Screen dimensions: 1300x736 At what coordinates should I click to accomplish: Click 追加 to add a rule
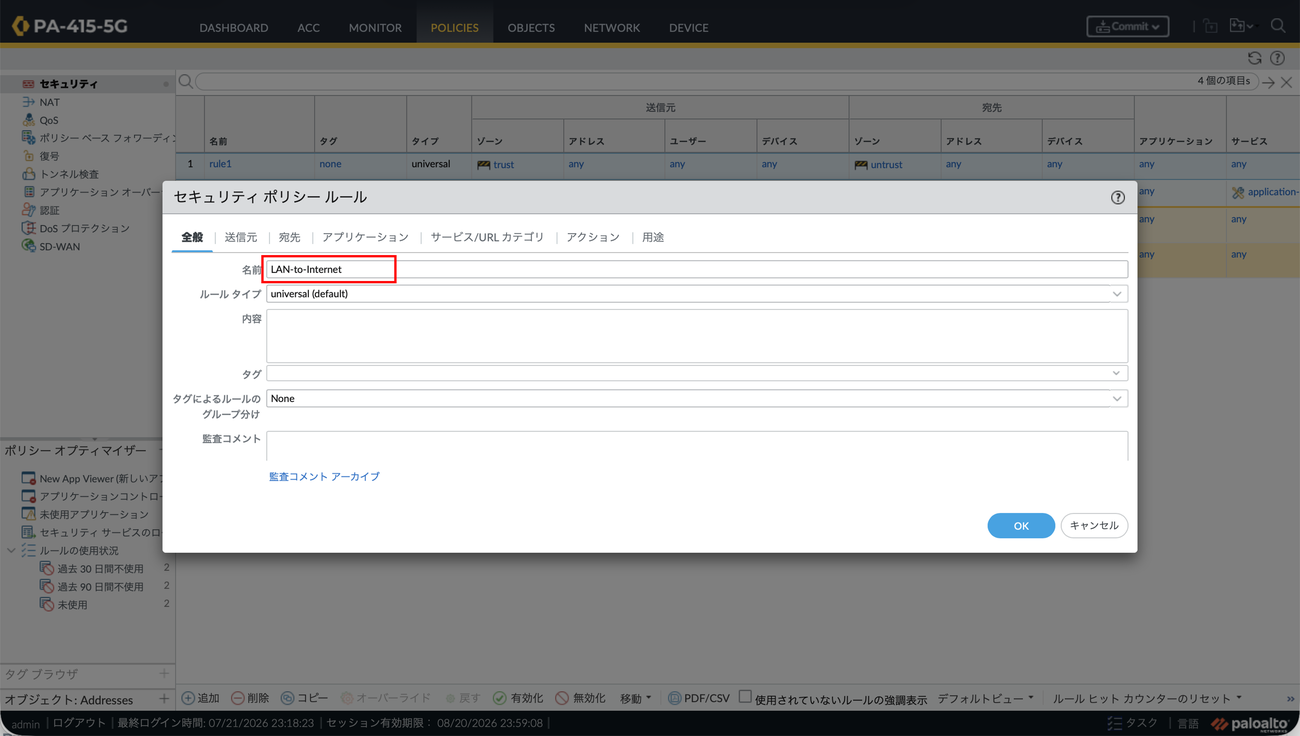coord(200,698)
